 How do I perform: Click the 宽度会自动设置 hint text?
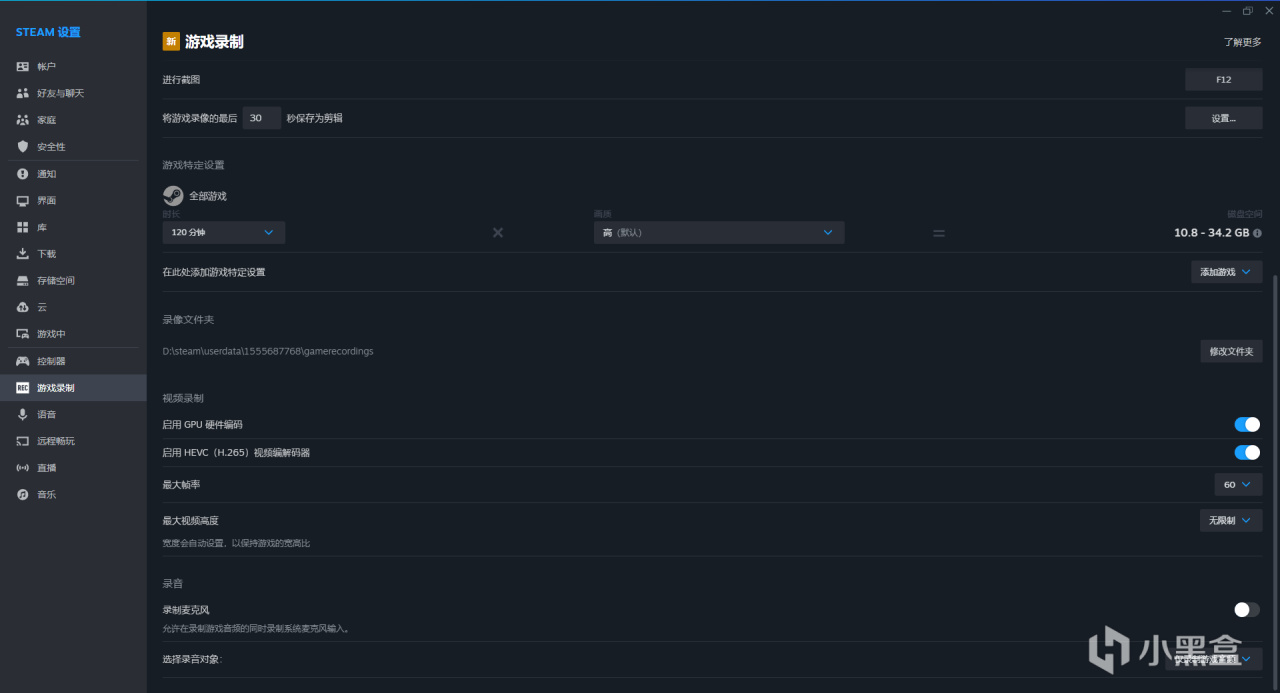coord(236,543)
